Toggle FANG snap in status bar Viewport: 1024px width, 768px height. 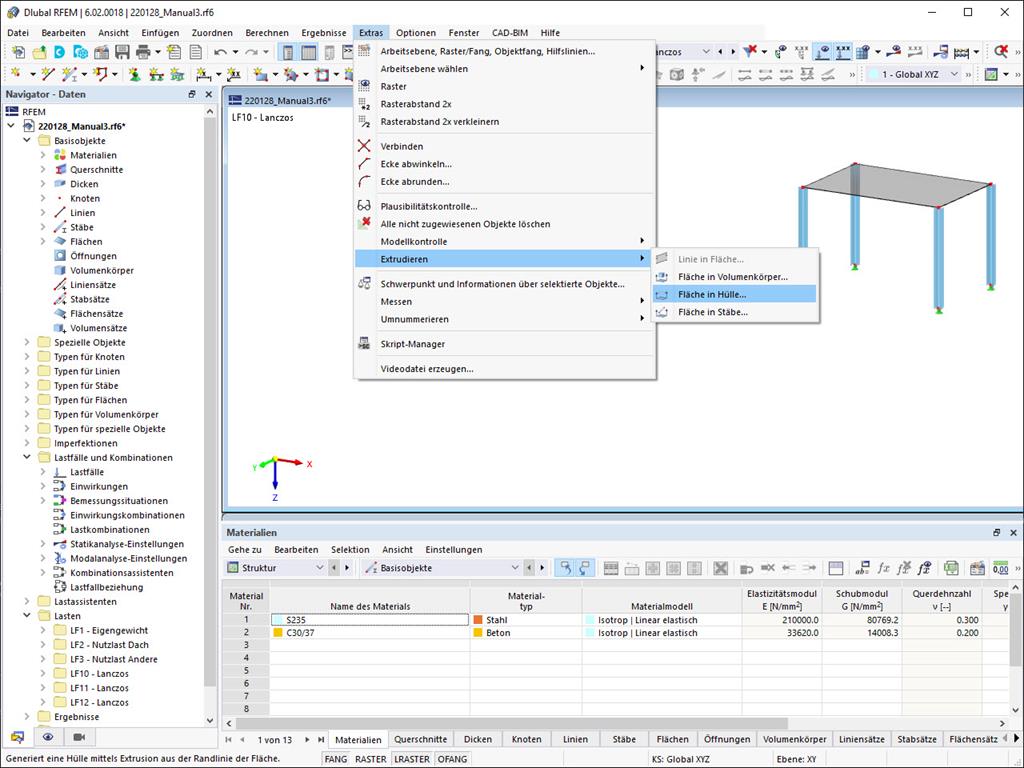click(336, 759)
